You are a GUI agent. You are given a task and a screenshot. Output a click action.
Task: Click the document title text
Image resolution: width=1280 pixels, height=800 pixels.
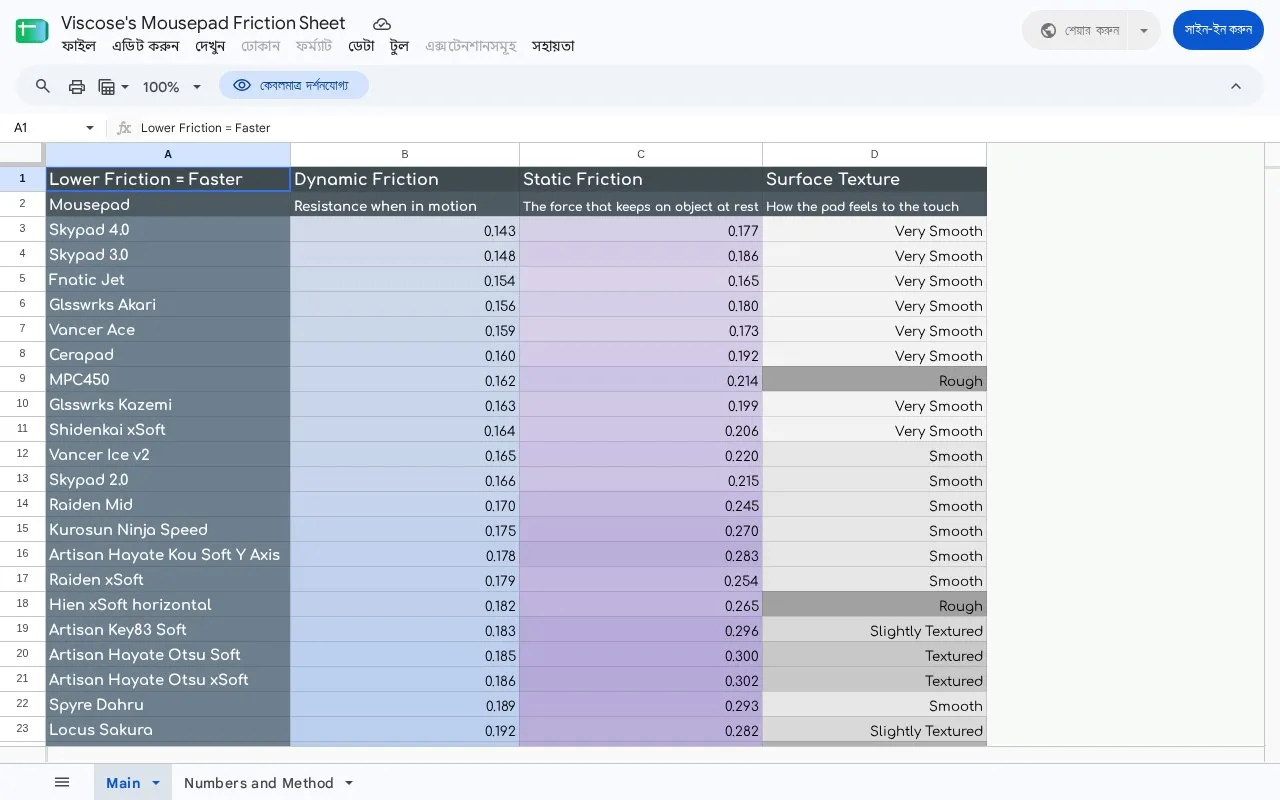203,23
